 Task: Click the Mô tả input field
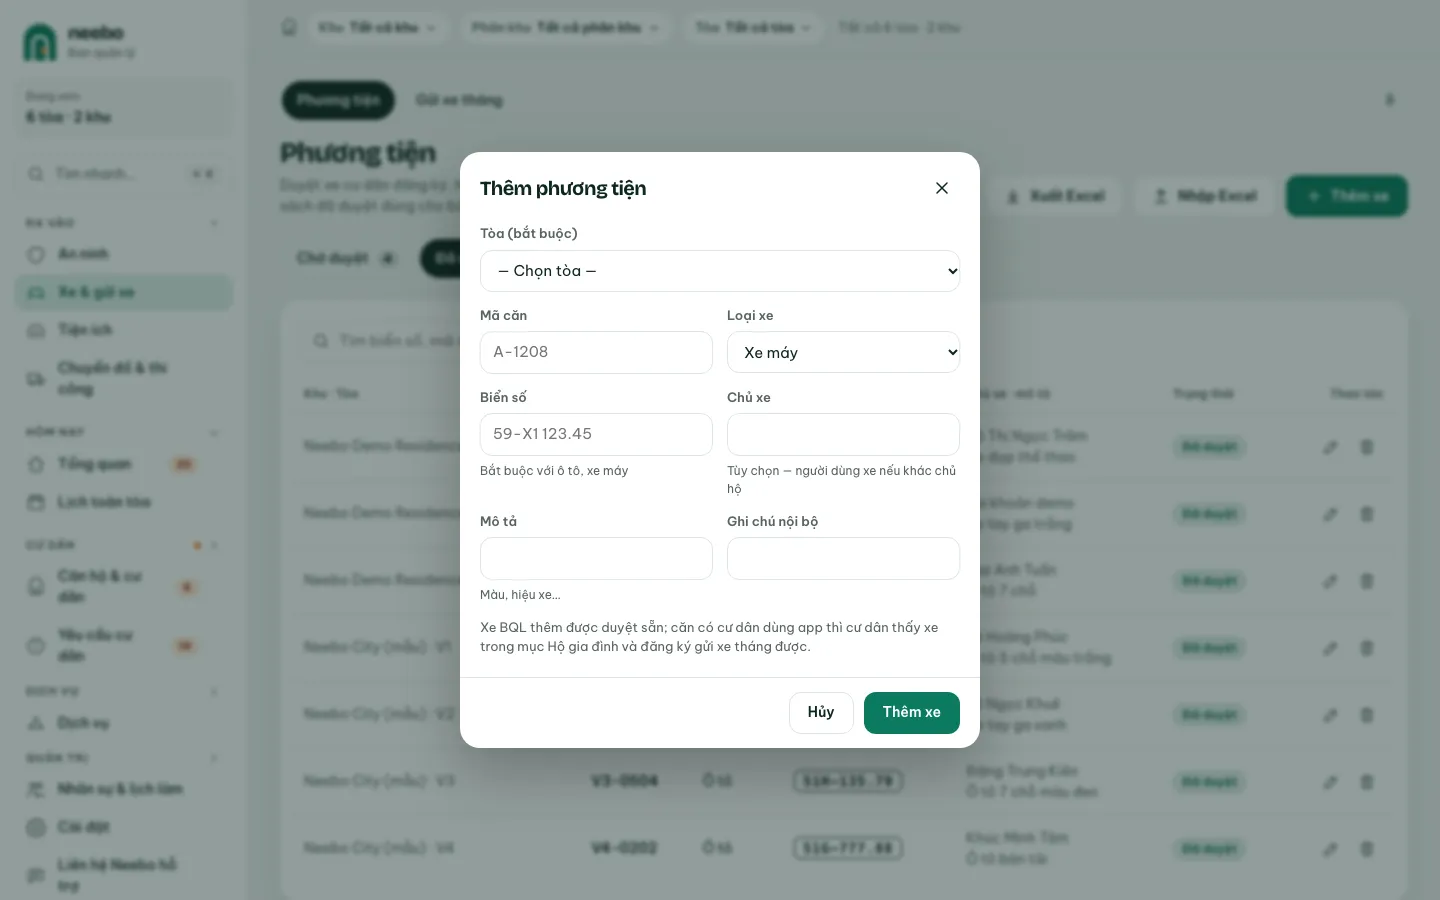[x=596, y=558]
